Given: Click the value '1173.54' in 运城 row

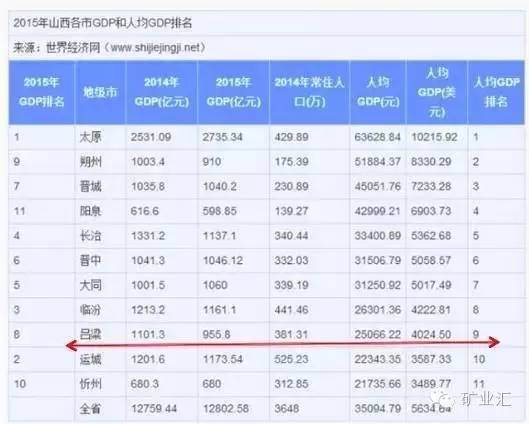Looking at the screenshot, I should pos(223,359).
